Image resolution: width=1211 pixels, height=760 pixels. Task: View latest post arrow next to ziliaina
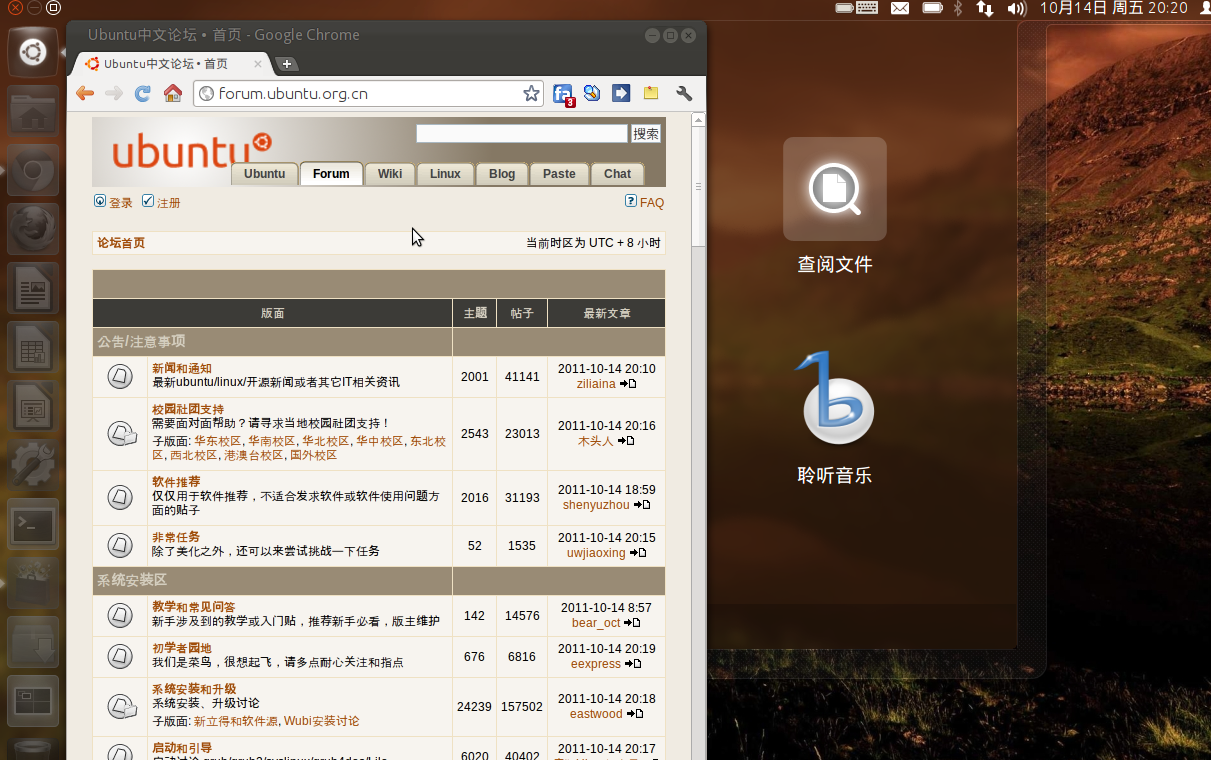coord(628,384)
